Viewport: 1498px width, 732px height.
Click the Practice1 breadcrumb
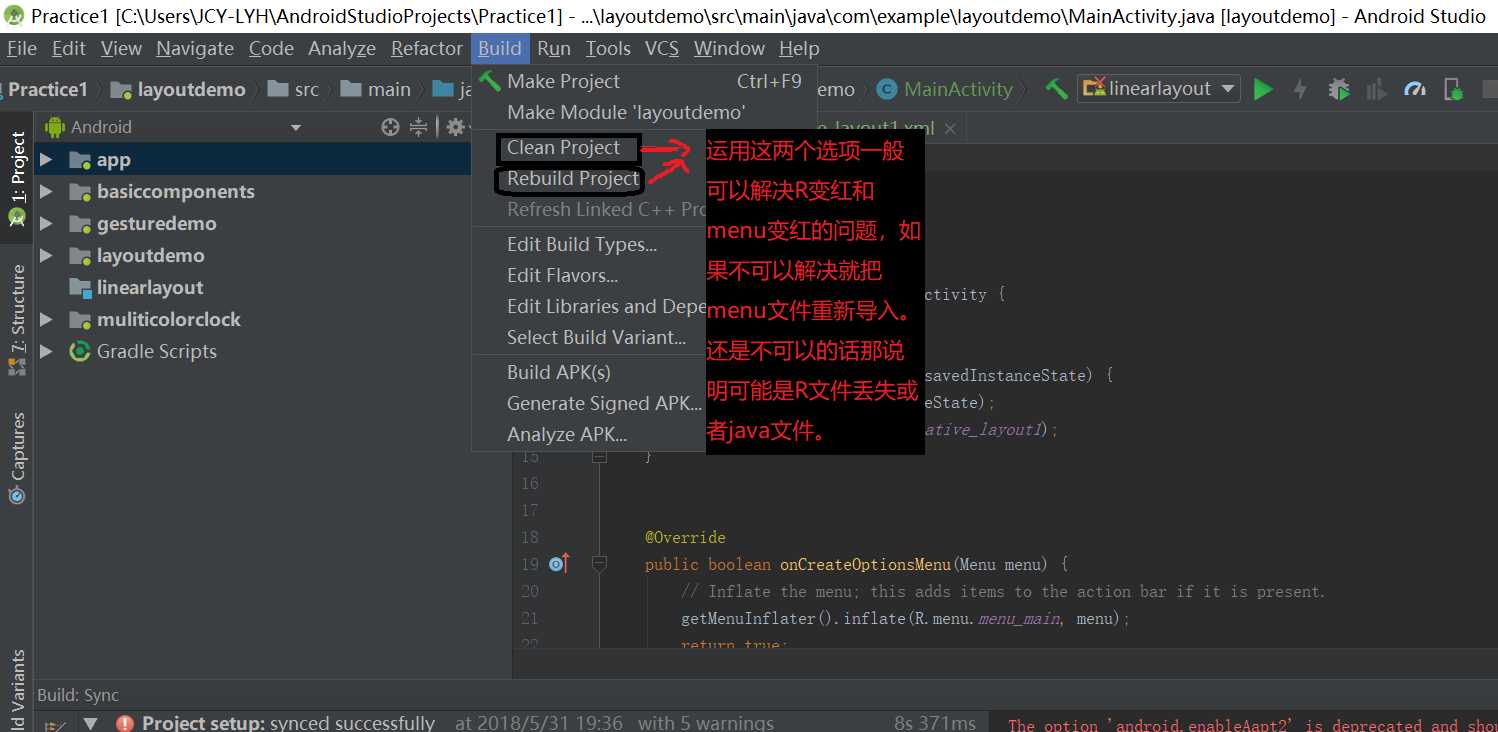[48, 89]
